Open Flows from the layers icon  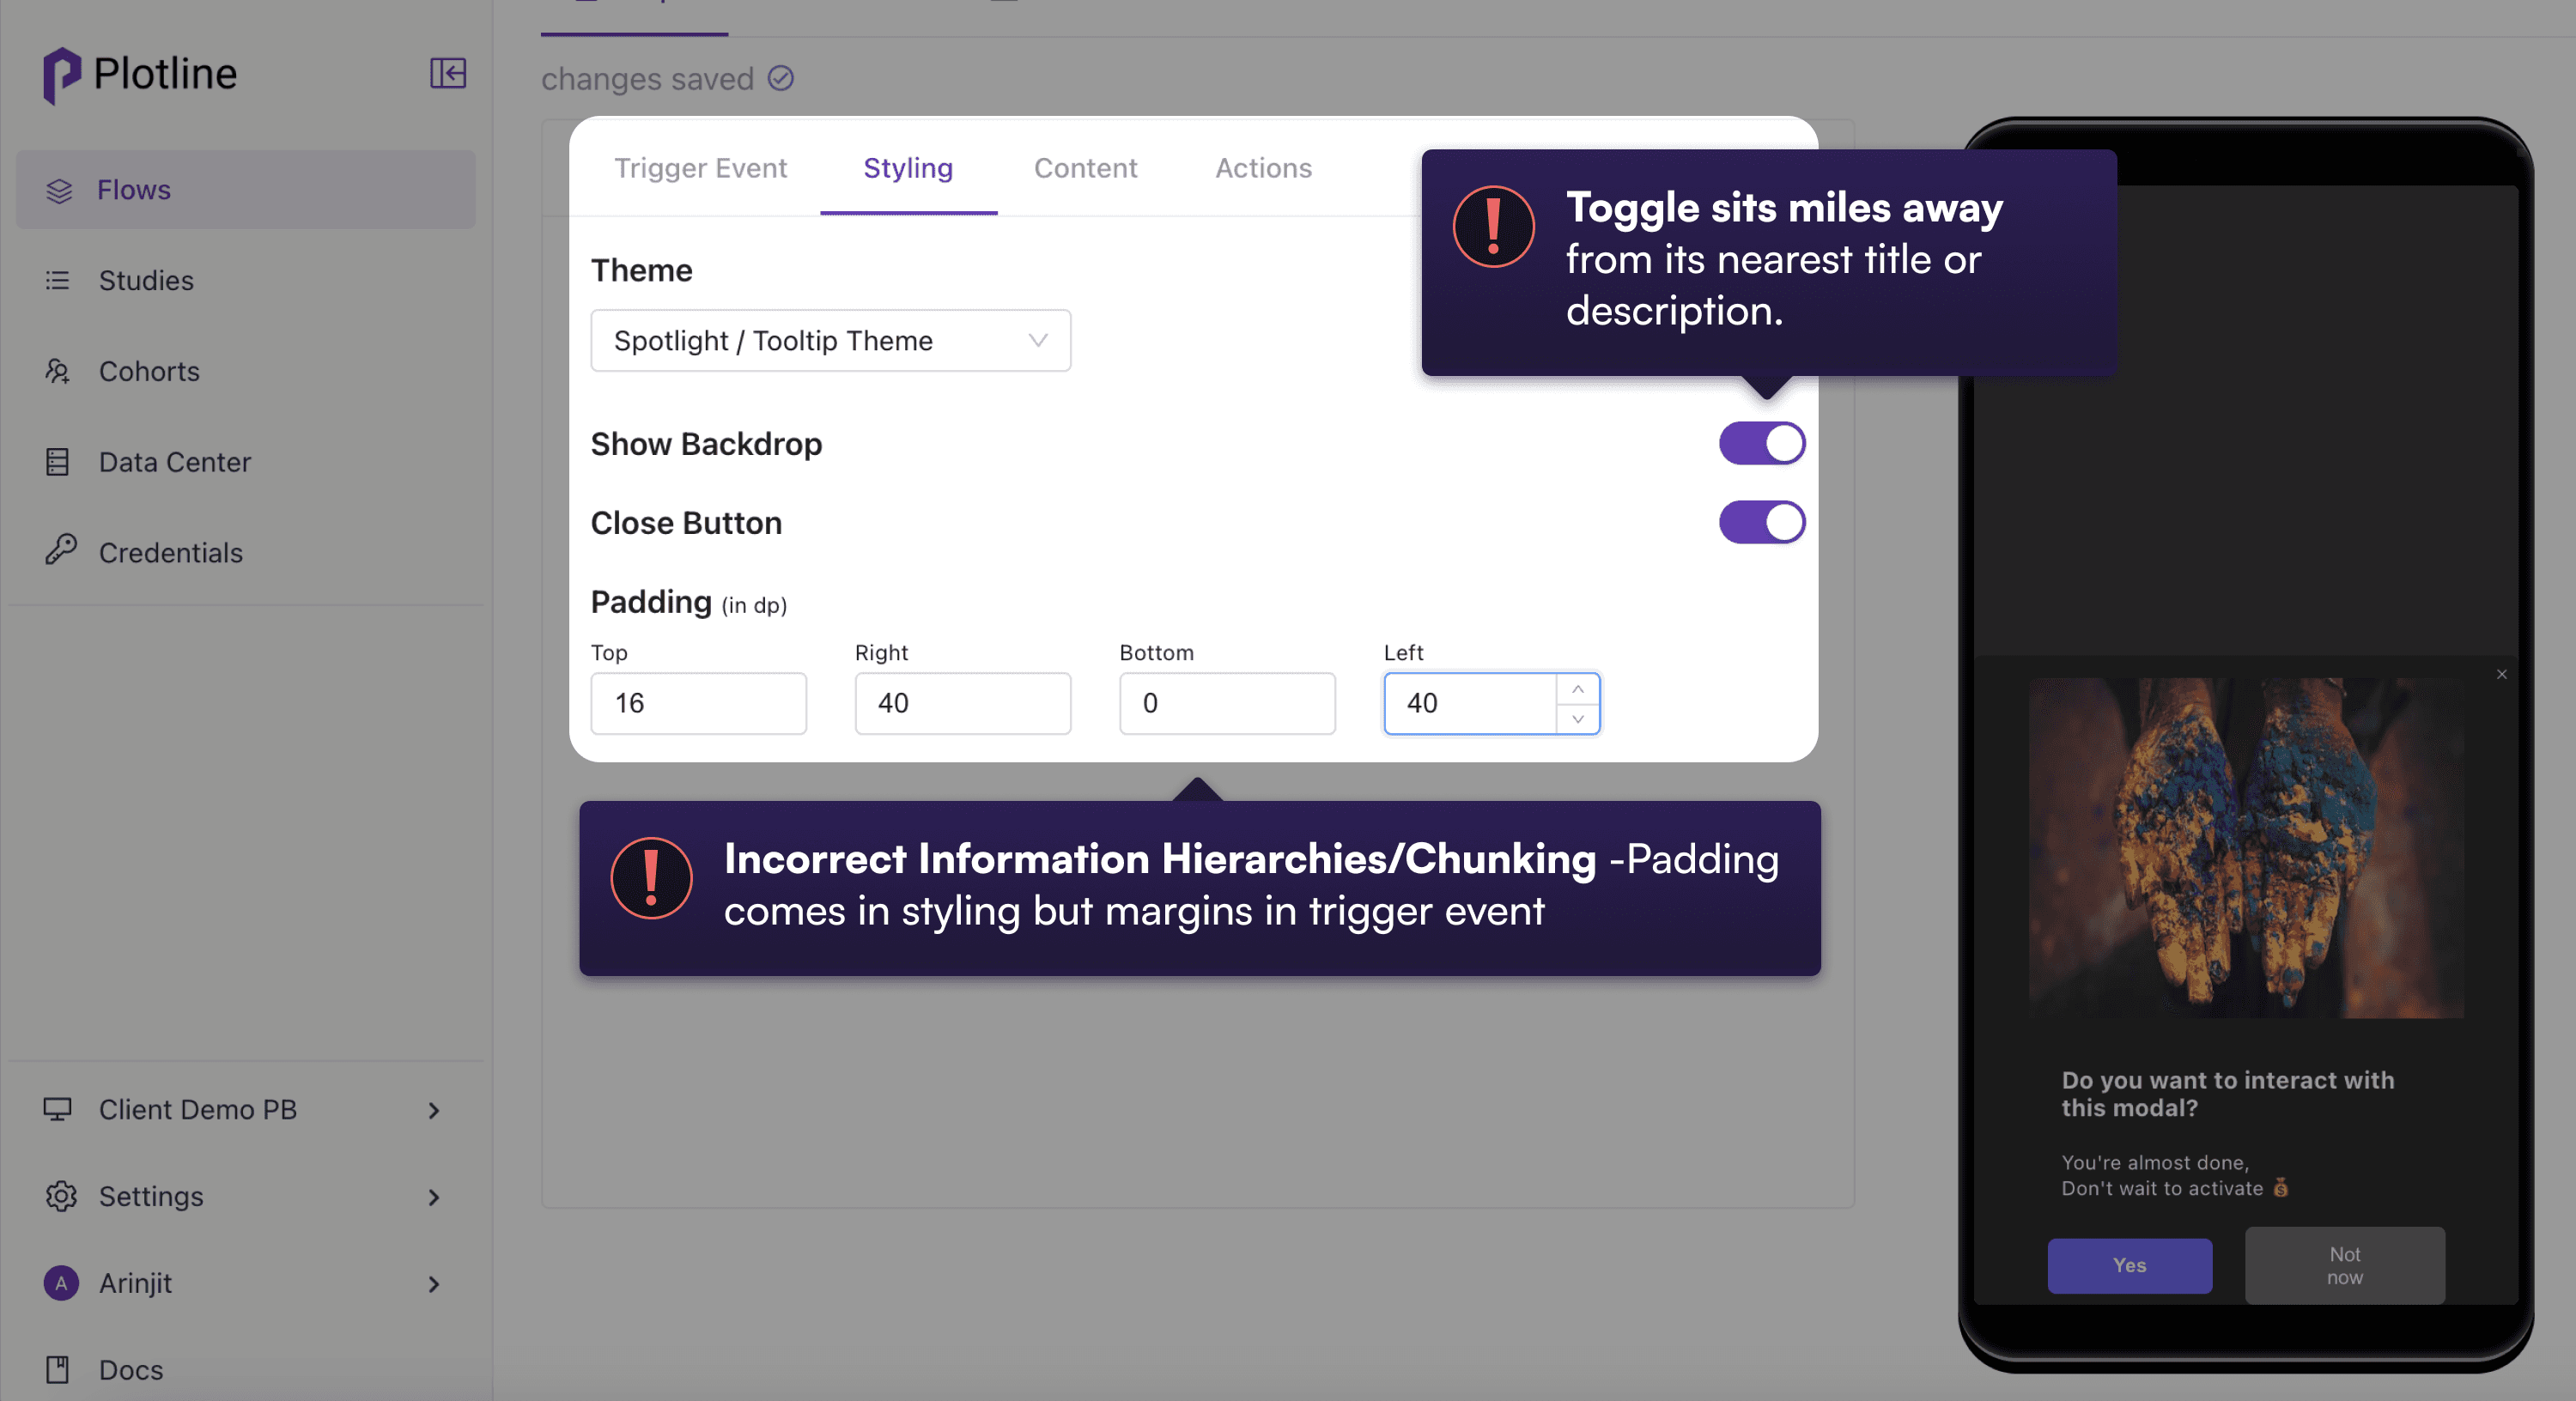point(59,190)
